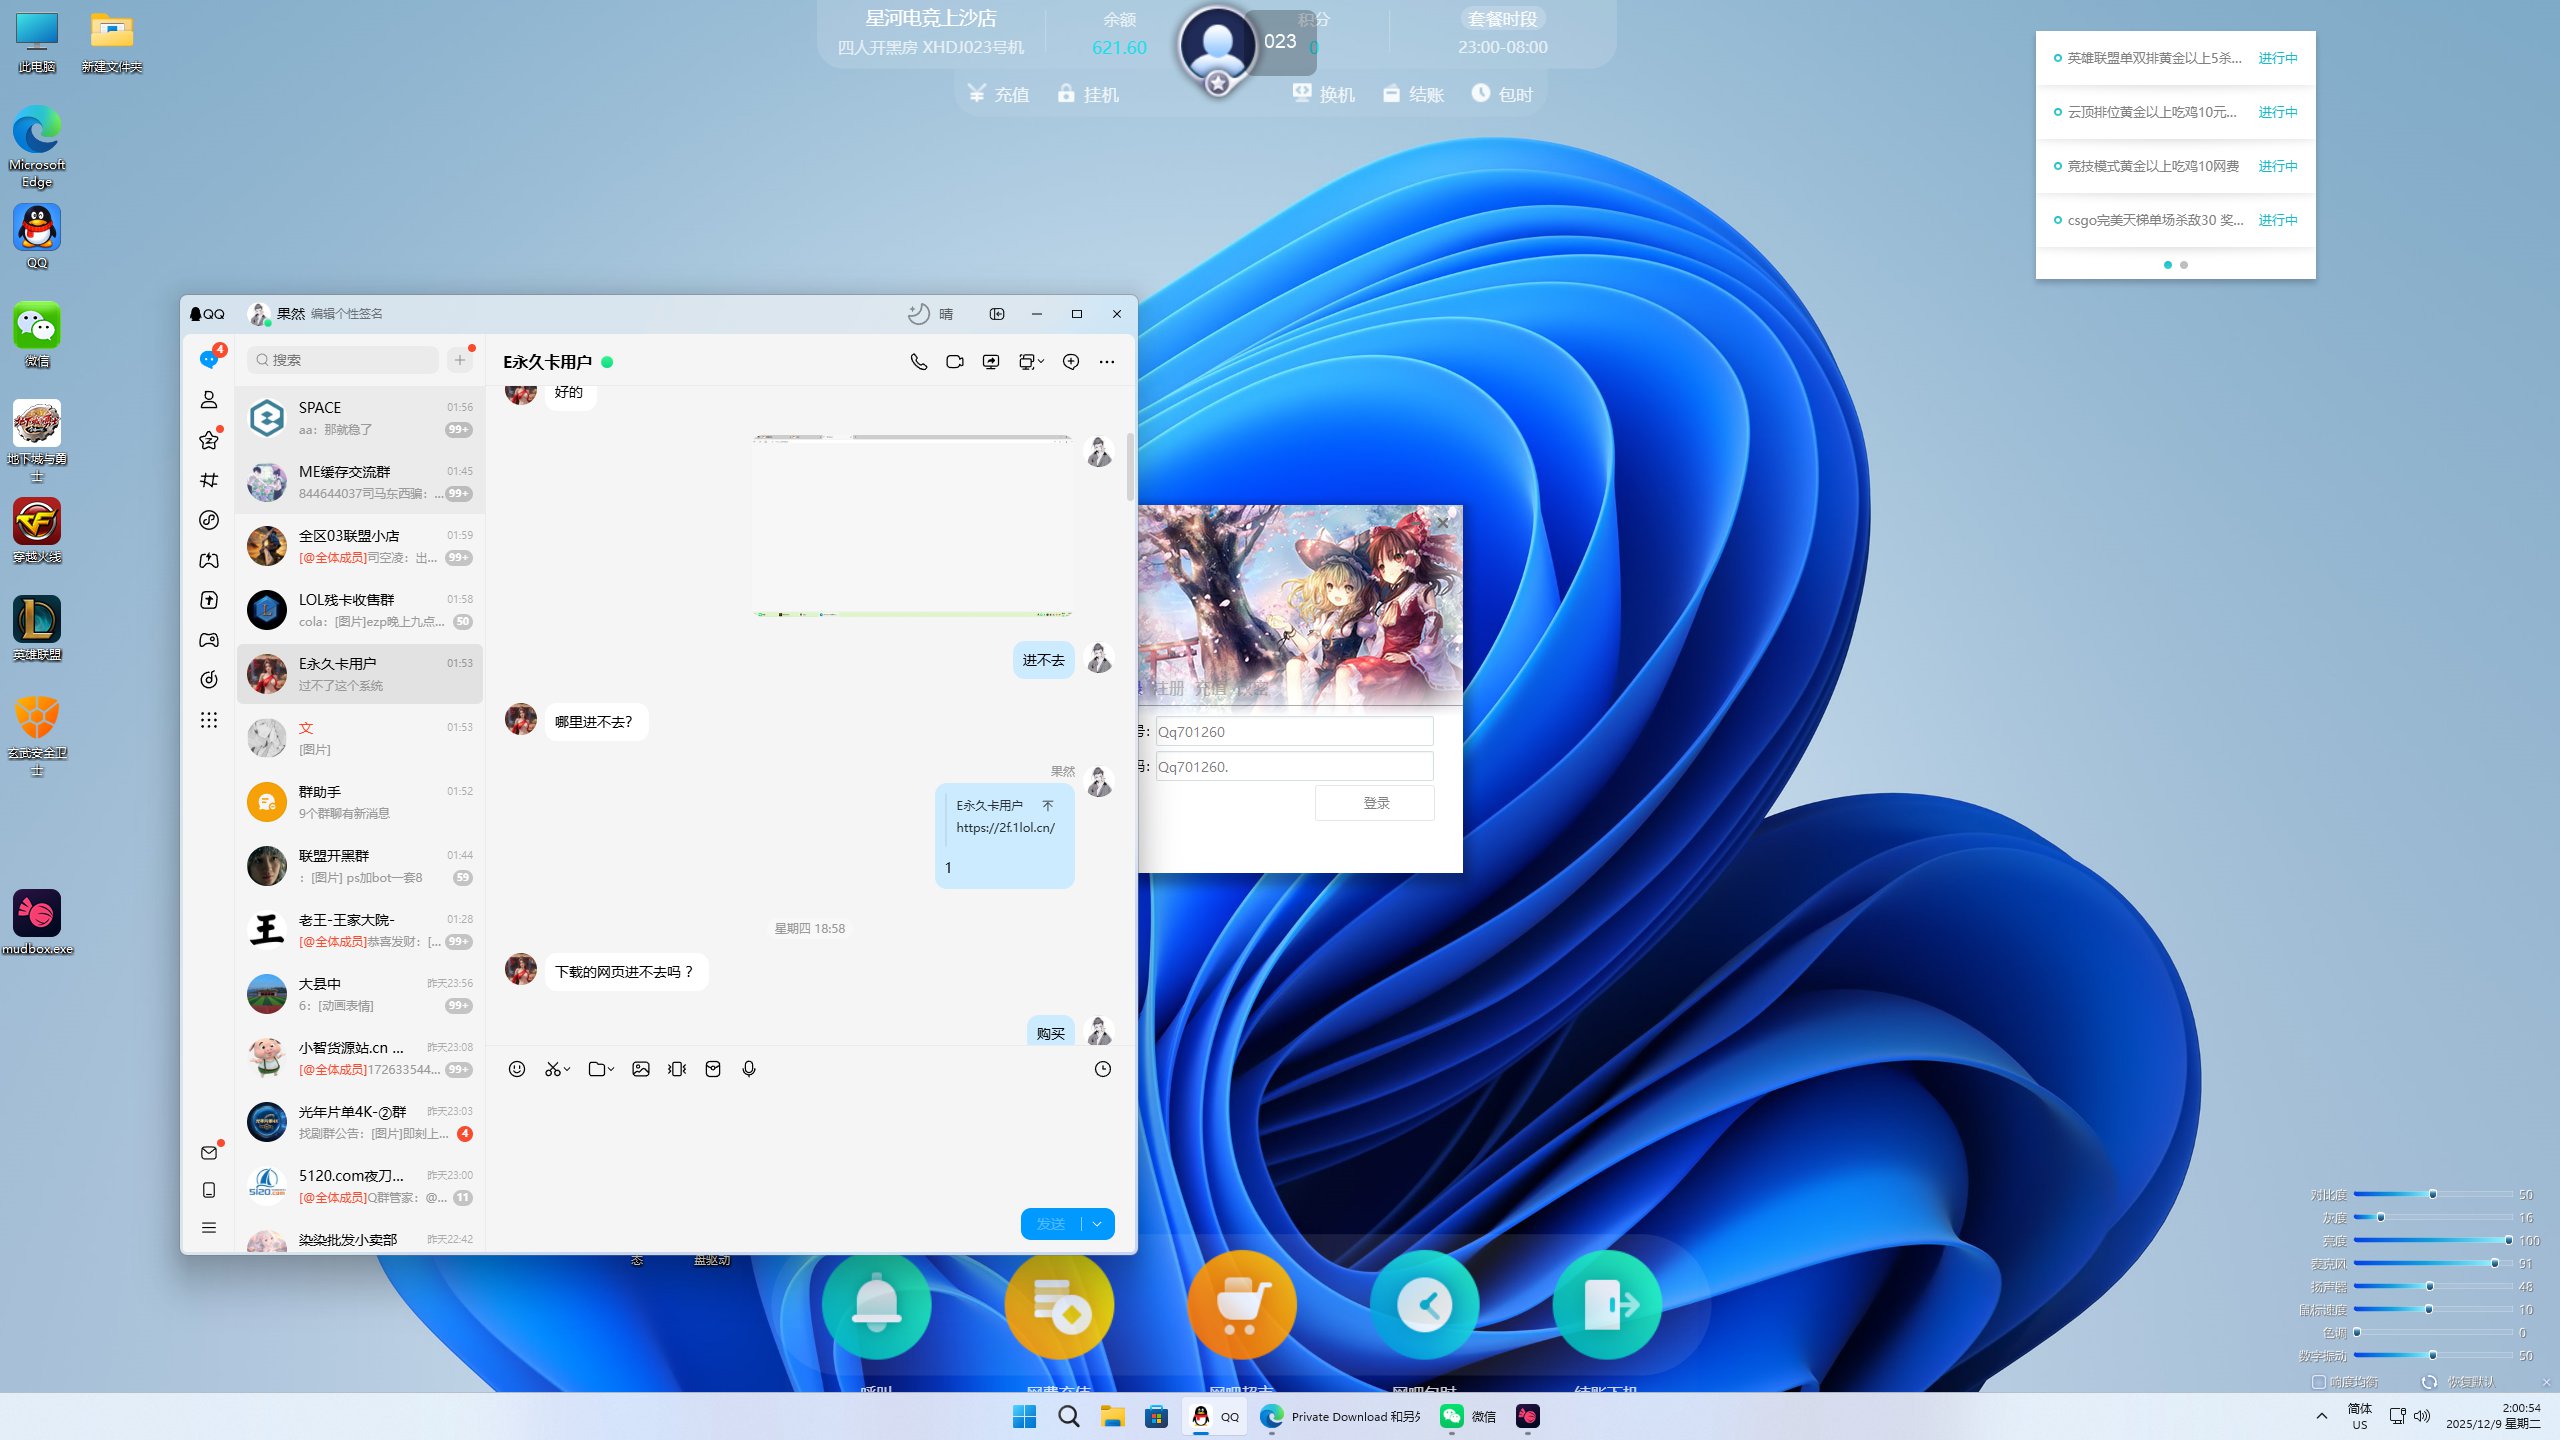Image resolution: width=2560 pixels, height=1440 pixels.
Task: Open QQ Space star icon in sidebar
Action: (208, 440)
